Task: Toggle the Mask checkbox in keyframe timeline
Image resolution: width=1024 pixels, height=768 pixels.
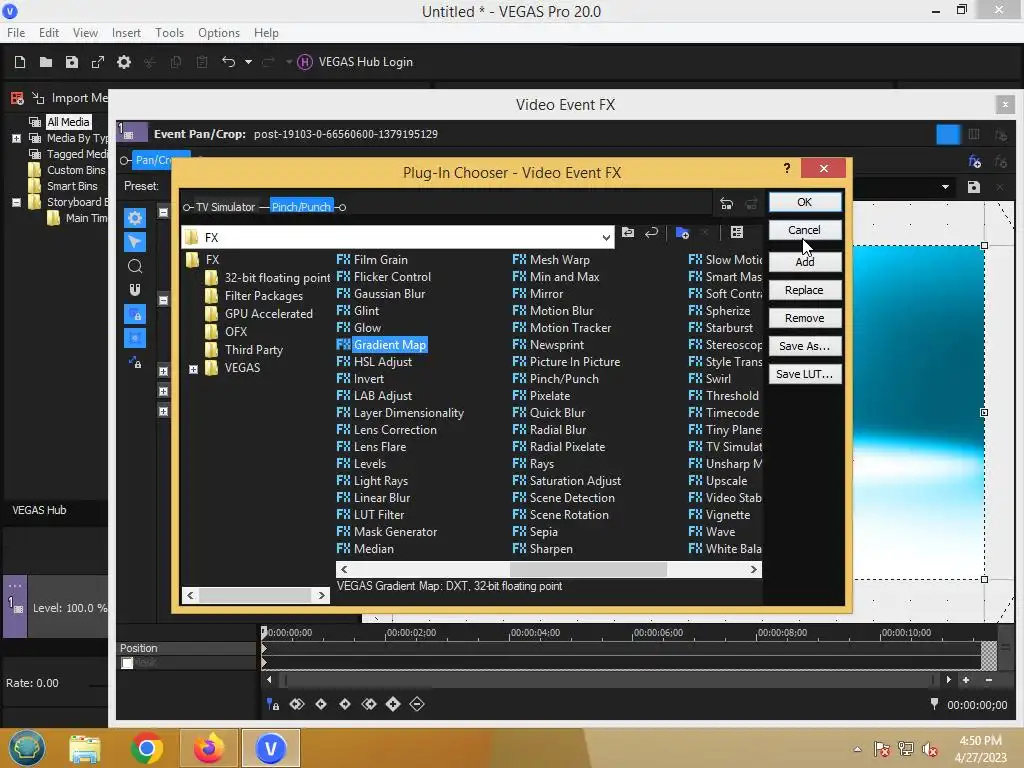Action: click(127, 663)
